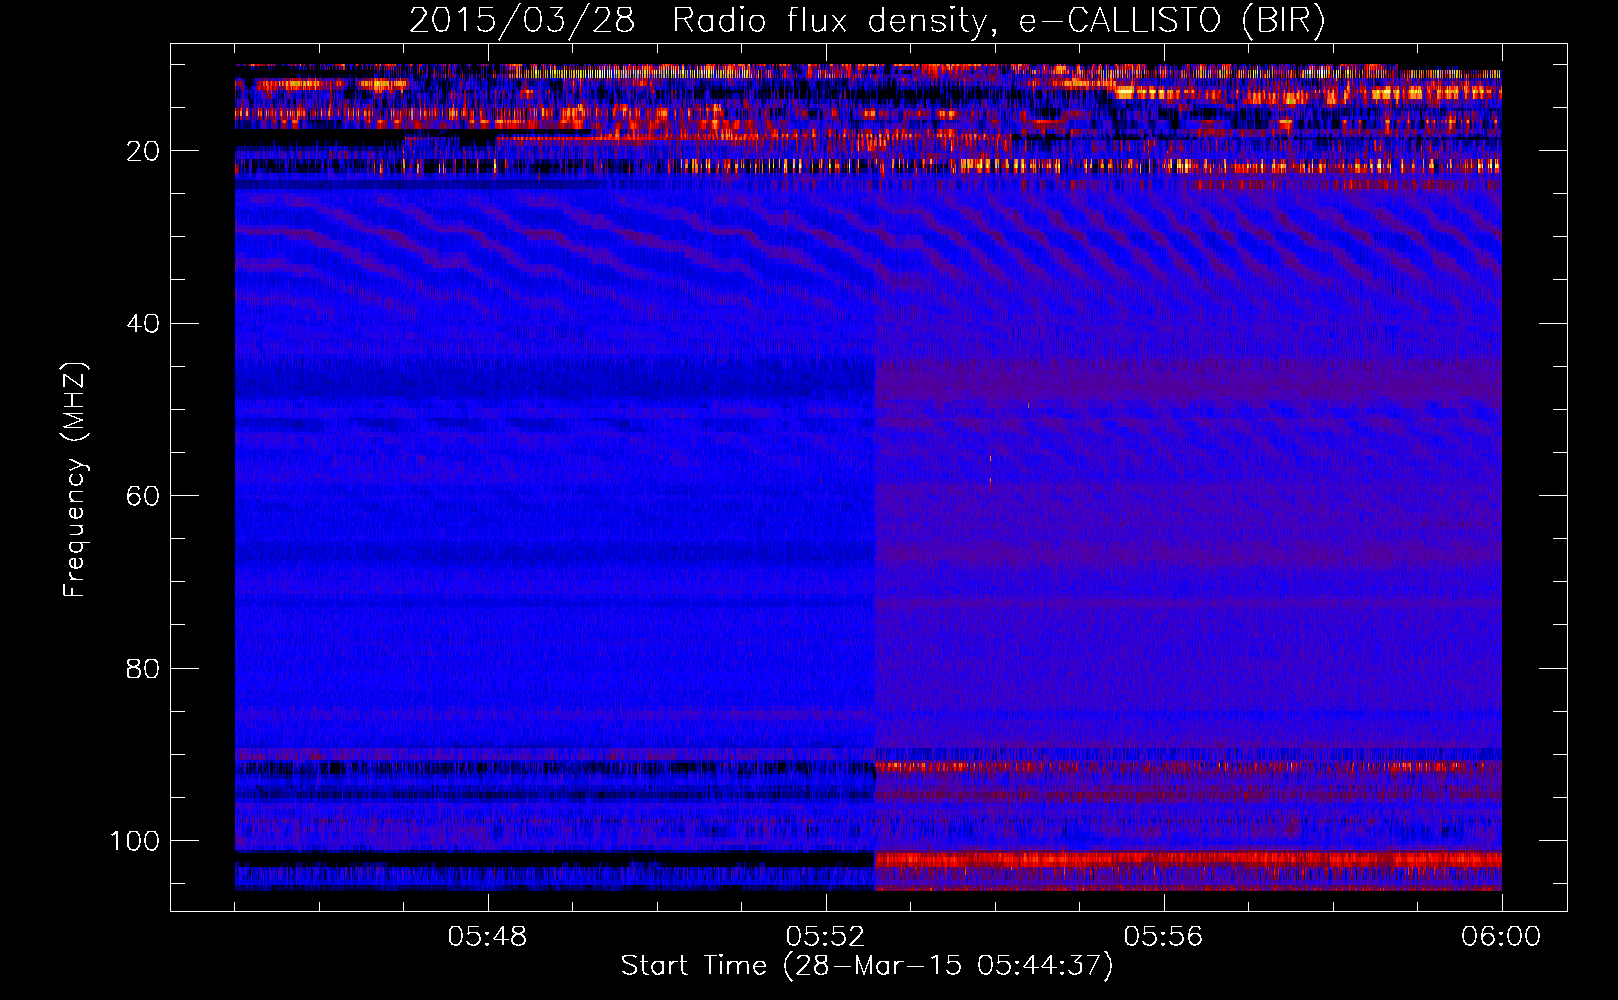Image resolution: width=1618 pixels, height=1000 pixels.
Task: Click the 100 MHz frequency tick label
Action: click(x=135, y=841)
